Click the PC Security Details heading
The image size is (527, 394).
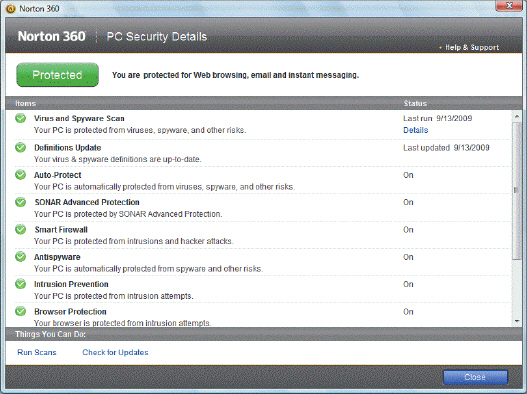[x=157, y=37]
